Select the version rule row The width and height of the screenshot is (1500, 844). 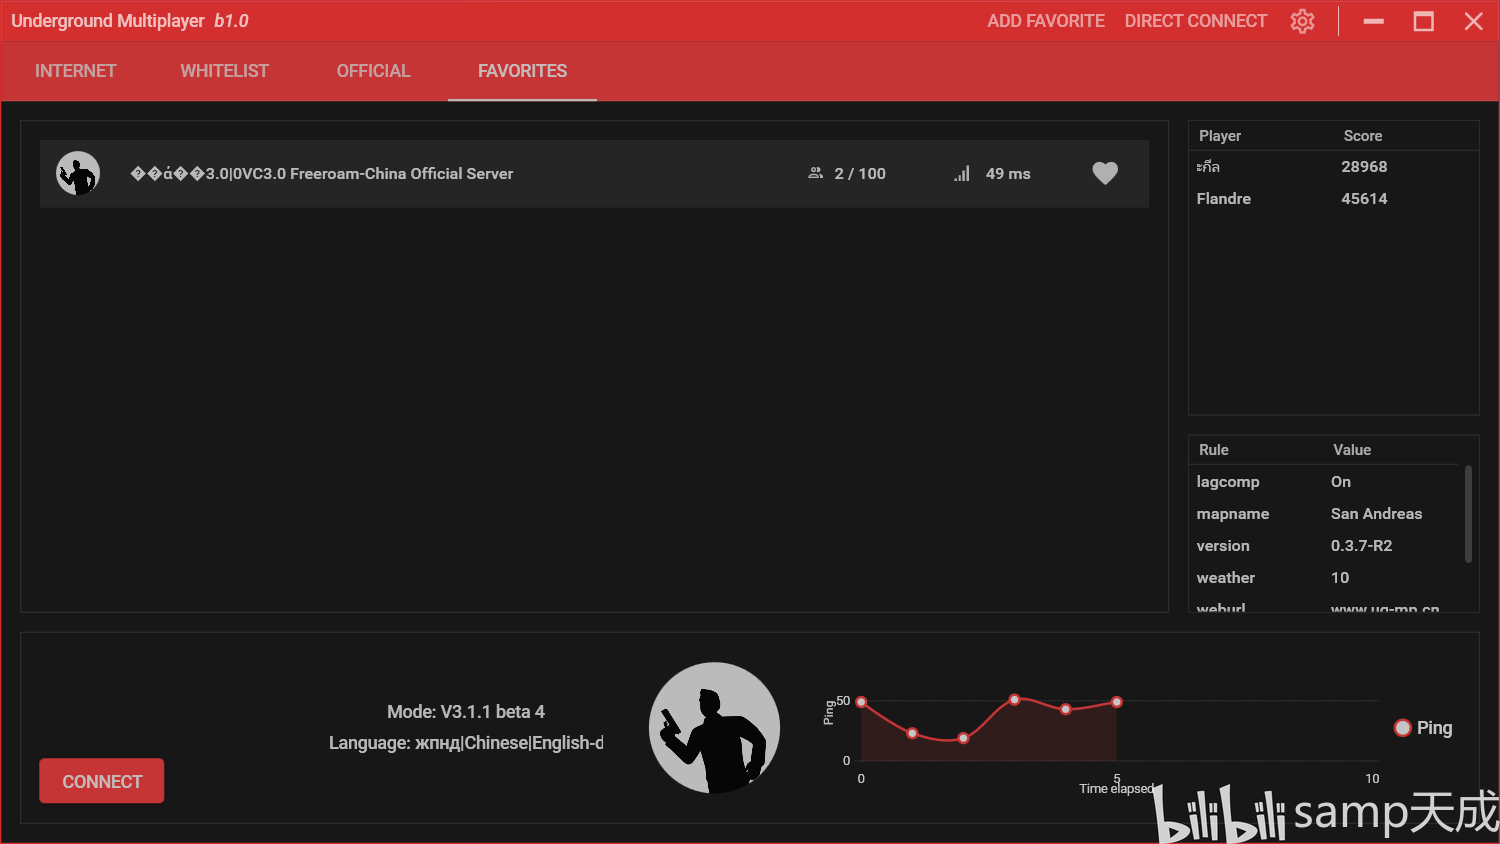coord(1326,546)
